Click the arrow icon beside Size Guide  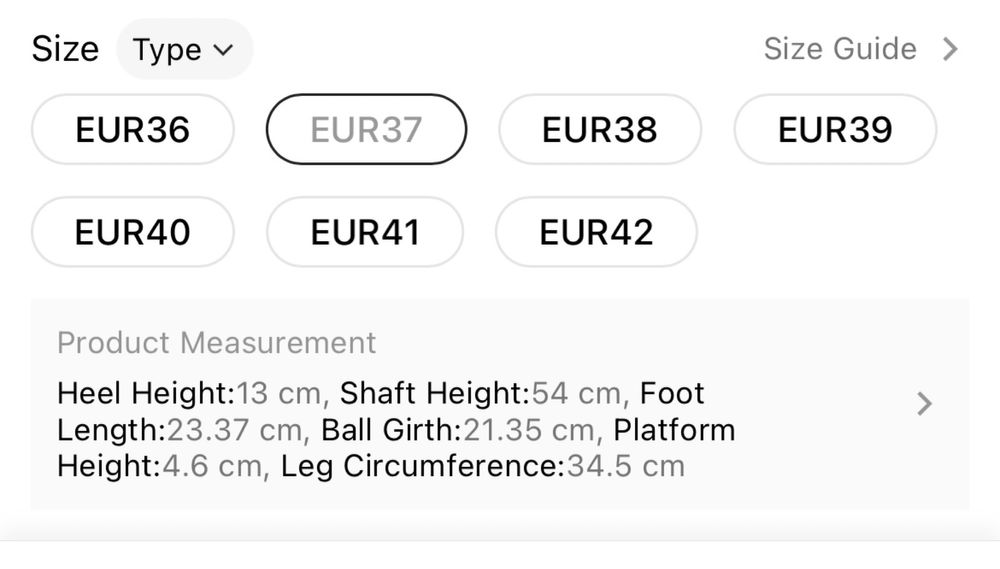point(950,49)
